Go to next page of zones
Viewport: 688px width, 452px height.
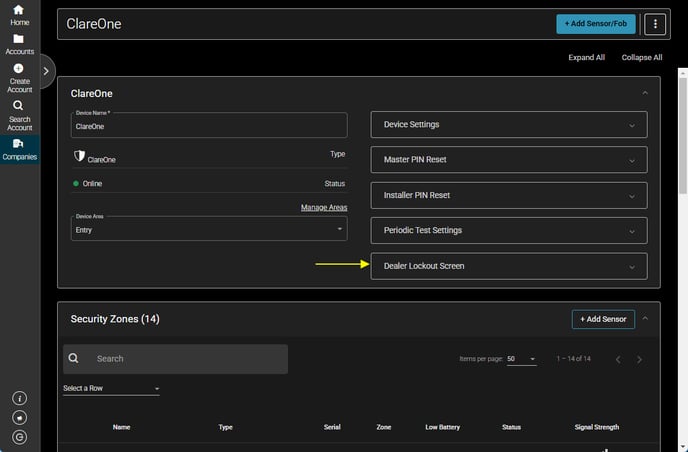click(639, 359)
